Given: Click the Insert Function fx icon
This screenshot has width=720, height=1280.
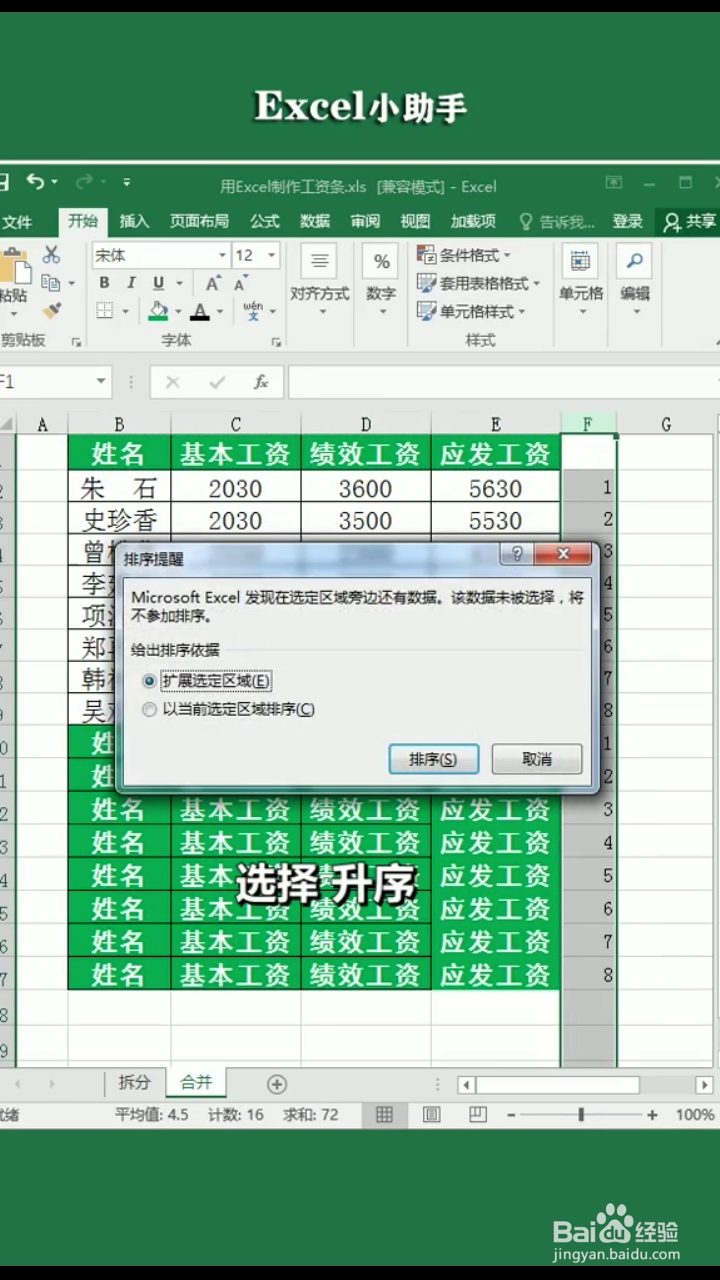Looking at the screenshot, I should [x=261, y=382].
